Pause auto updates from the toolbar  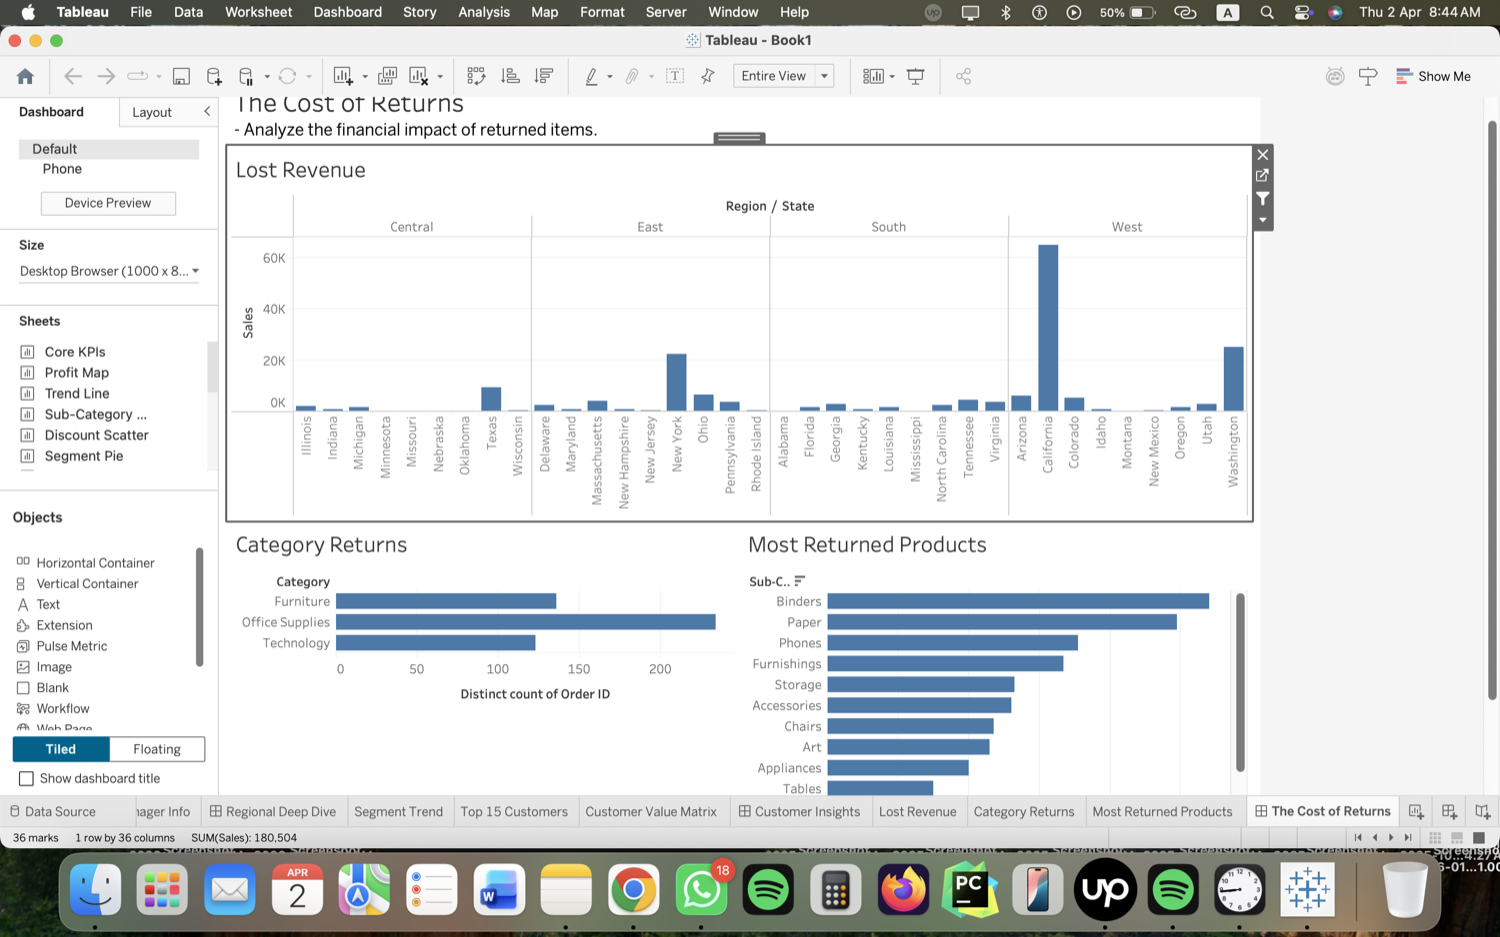(246, 76)
